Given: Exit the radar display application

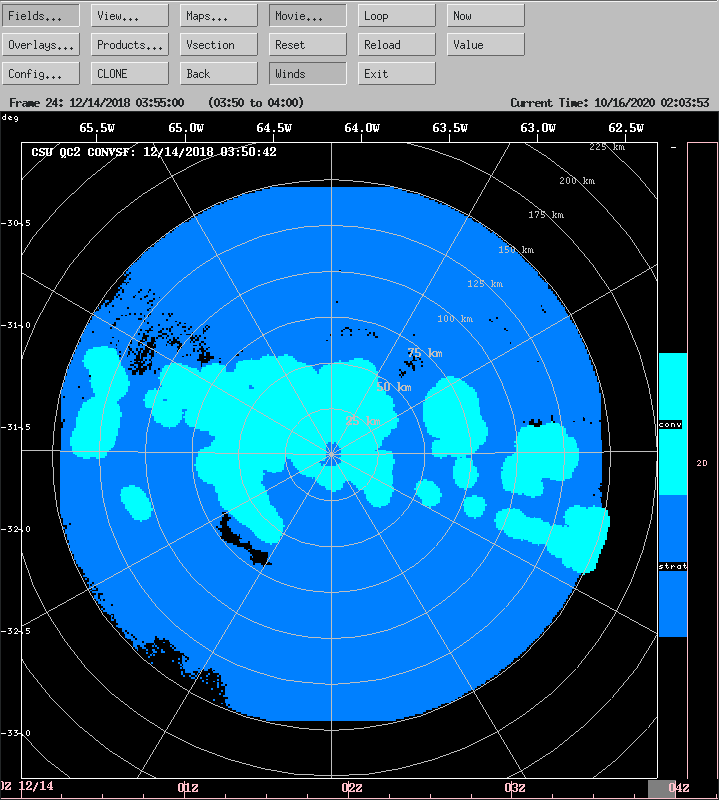Looking at the screenshot, I should point(397,74).
